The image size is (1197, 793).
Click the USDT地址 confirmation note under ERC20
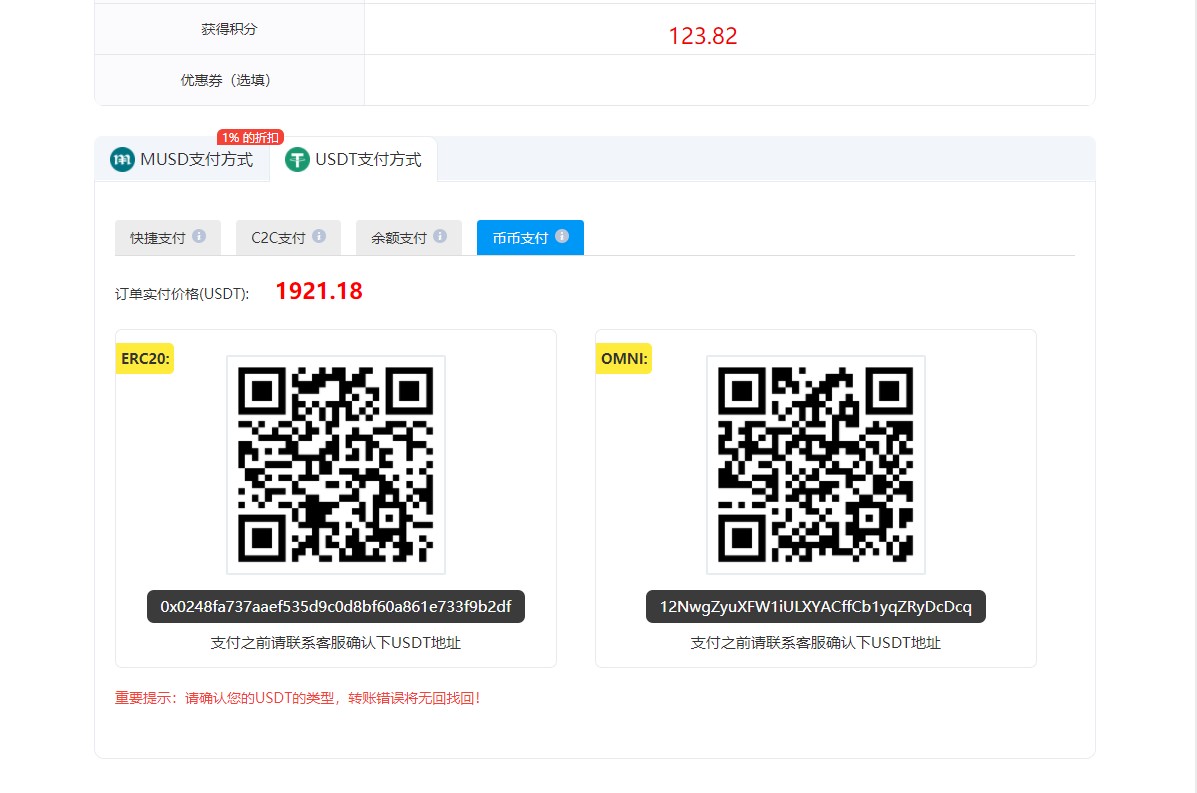tap(336, 643)
